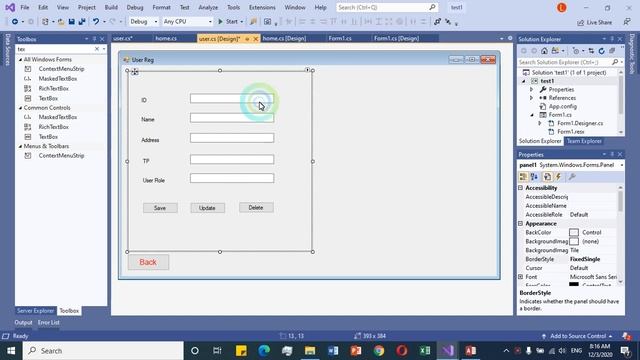Select MaskedTextBox under Common Controls
Viewport: 640px width, 360px height.
pos(58,117)
